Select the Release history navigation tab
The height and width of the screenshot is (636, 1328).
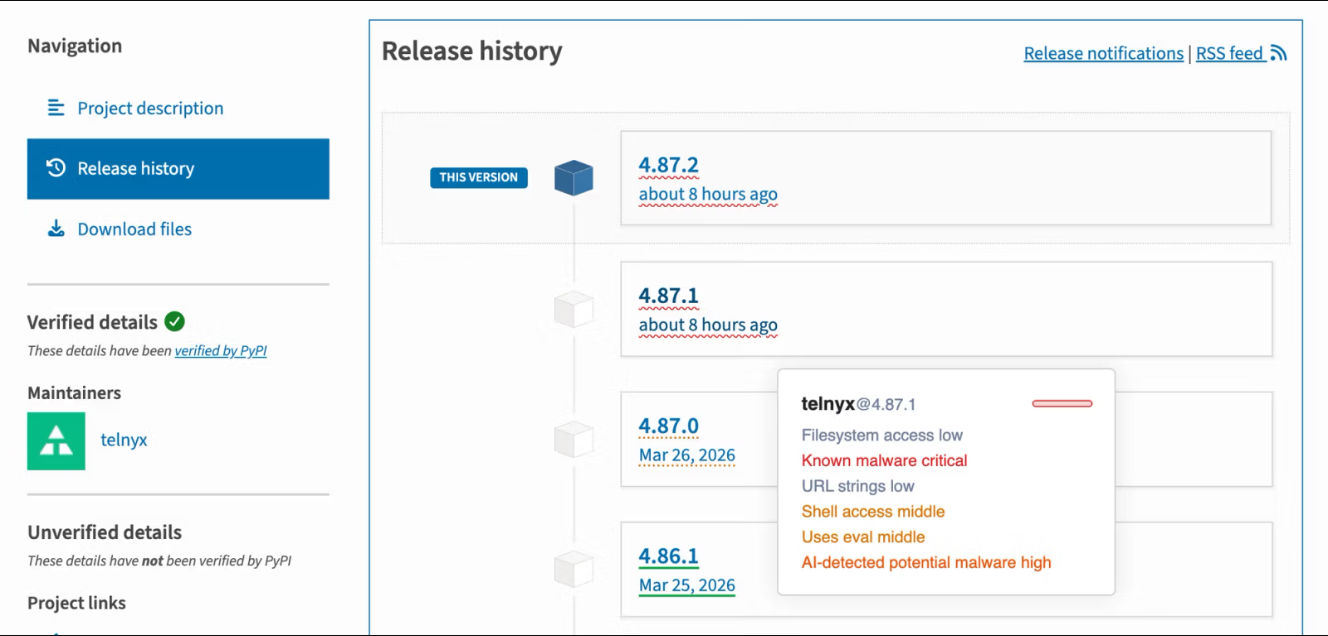178,169
